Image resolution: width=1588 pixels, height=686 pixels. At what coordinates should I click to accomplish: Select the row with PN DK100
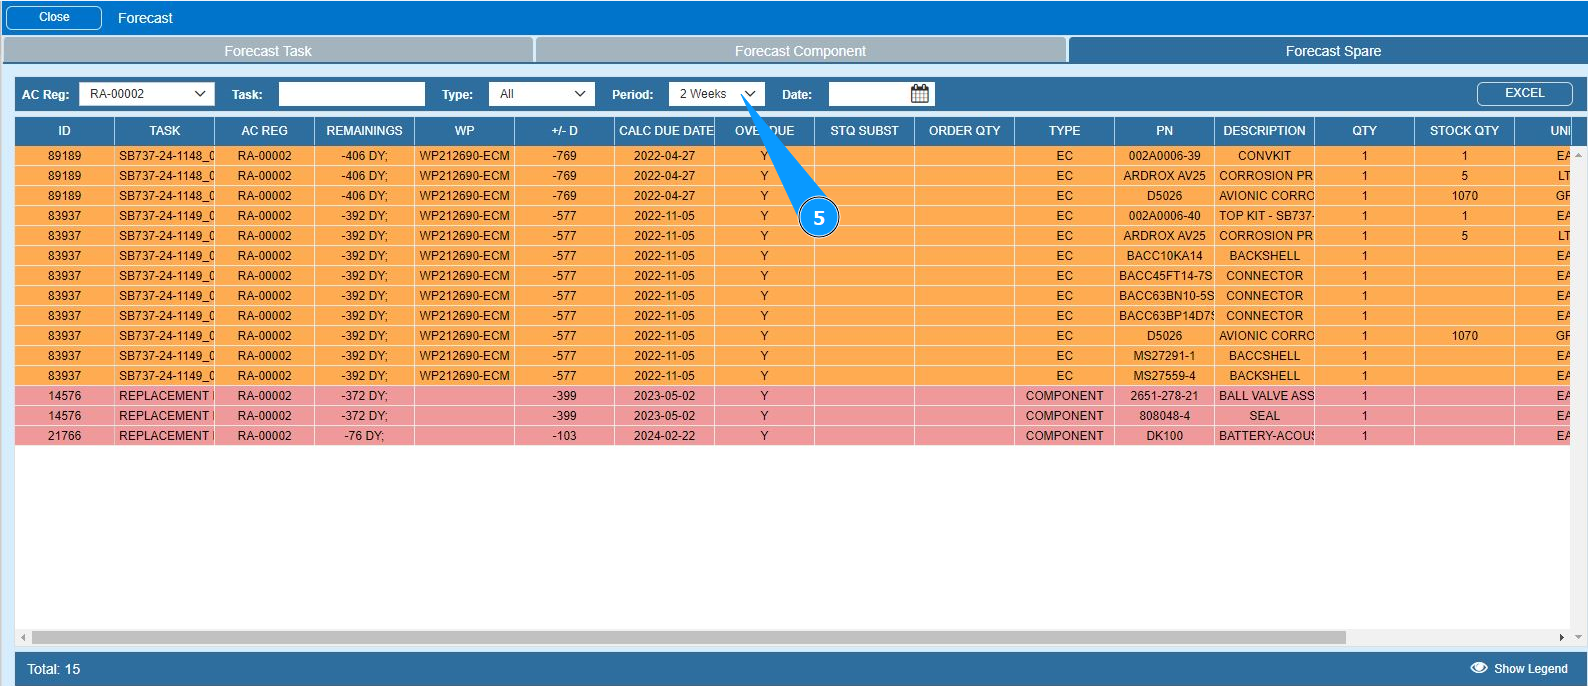pyautogui.click(x=1164, y=436)
